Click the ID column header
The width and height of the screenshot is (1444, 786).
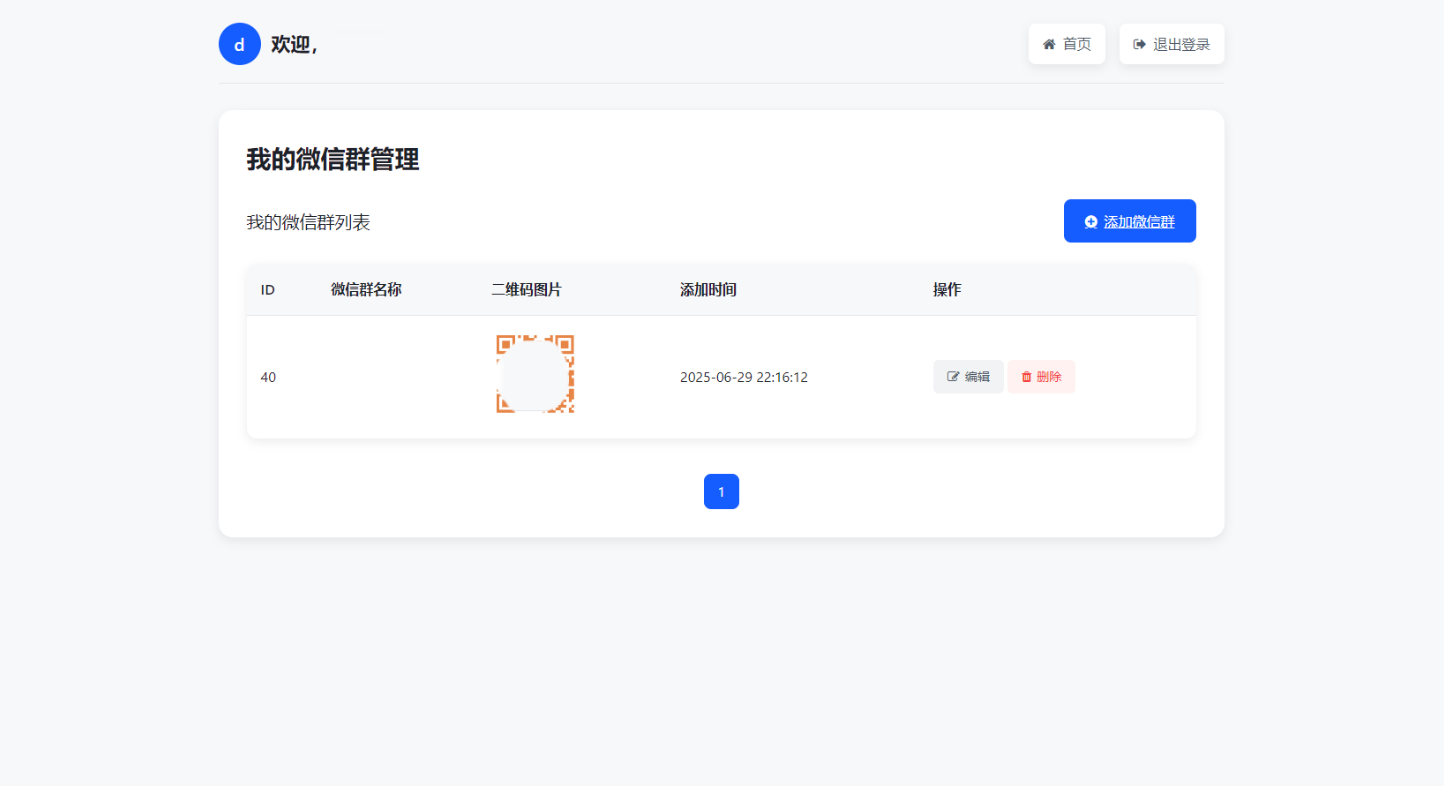(x=268, y=290)
